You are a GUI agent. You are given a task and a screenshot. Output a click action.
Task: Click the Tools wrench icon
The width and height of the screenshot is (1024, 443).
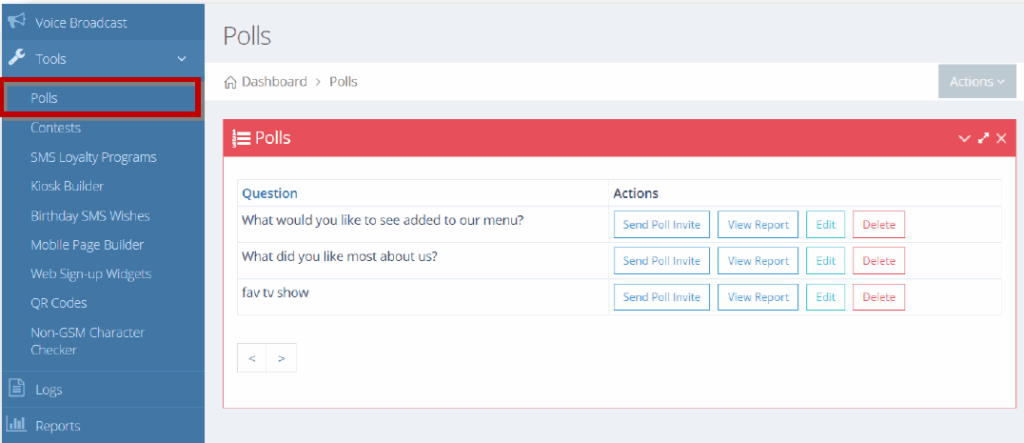pos(16,57)
